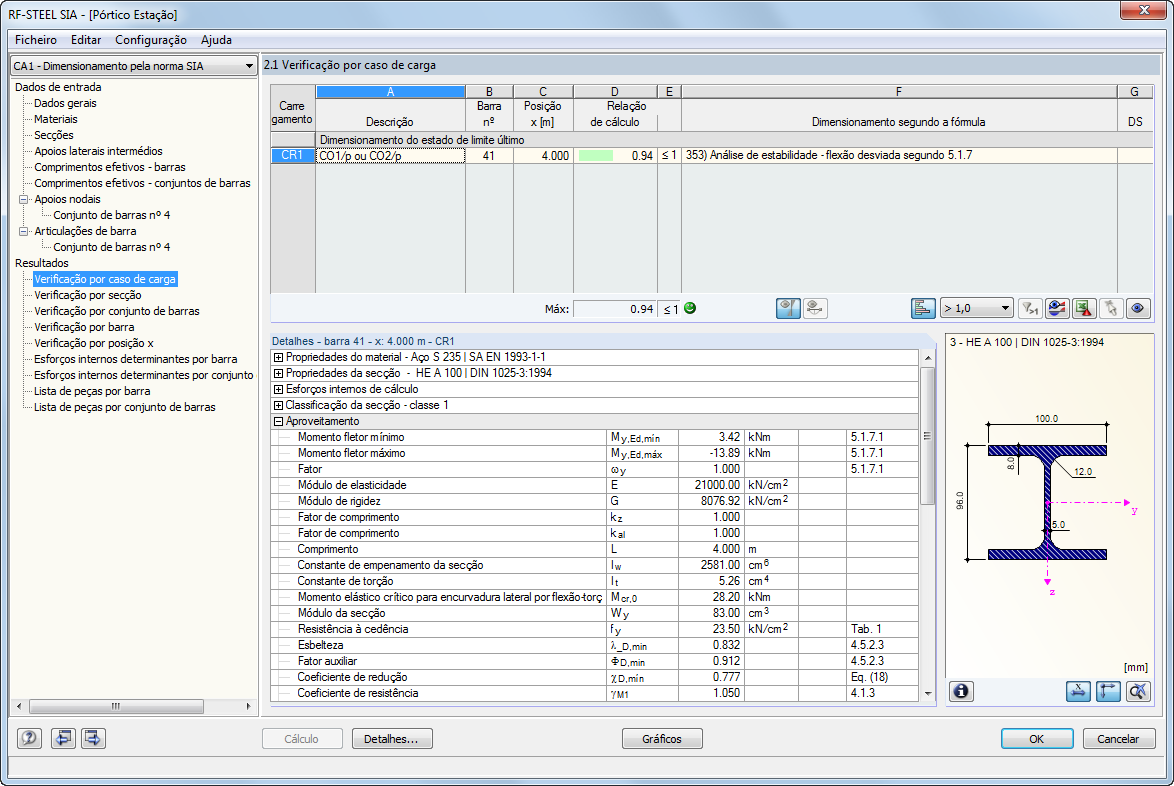Viewport: 1174px width, 786px height.
Task: Click the Módulo de elasticidade row
Action: pos(594,485)
